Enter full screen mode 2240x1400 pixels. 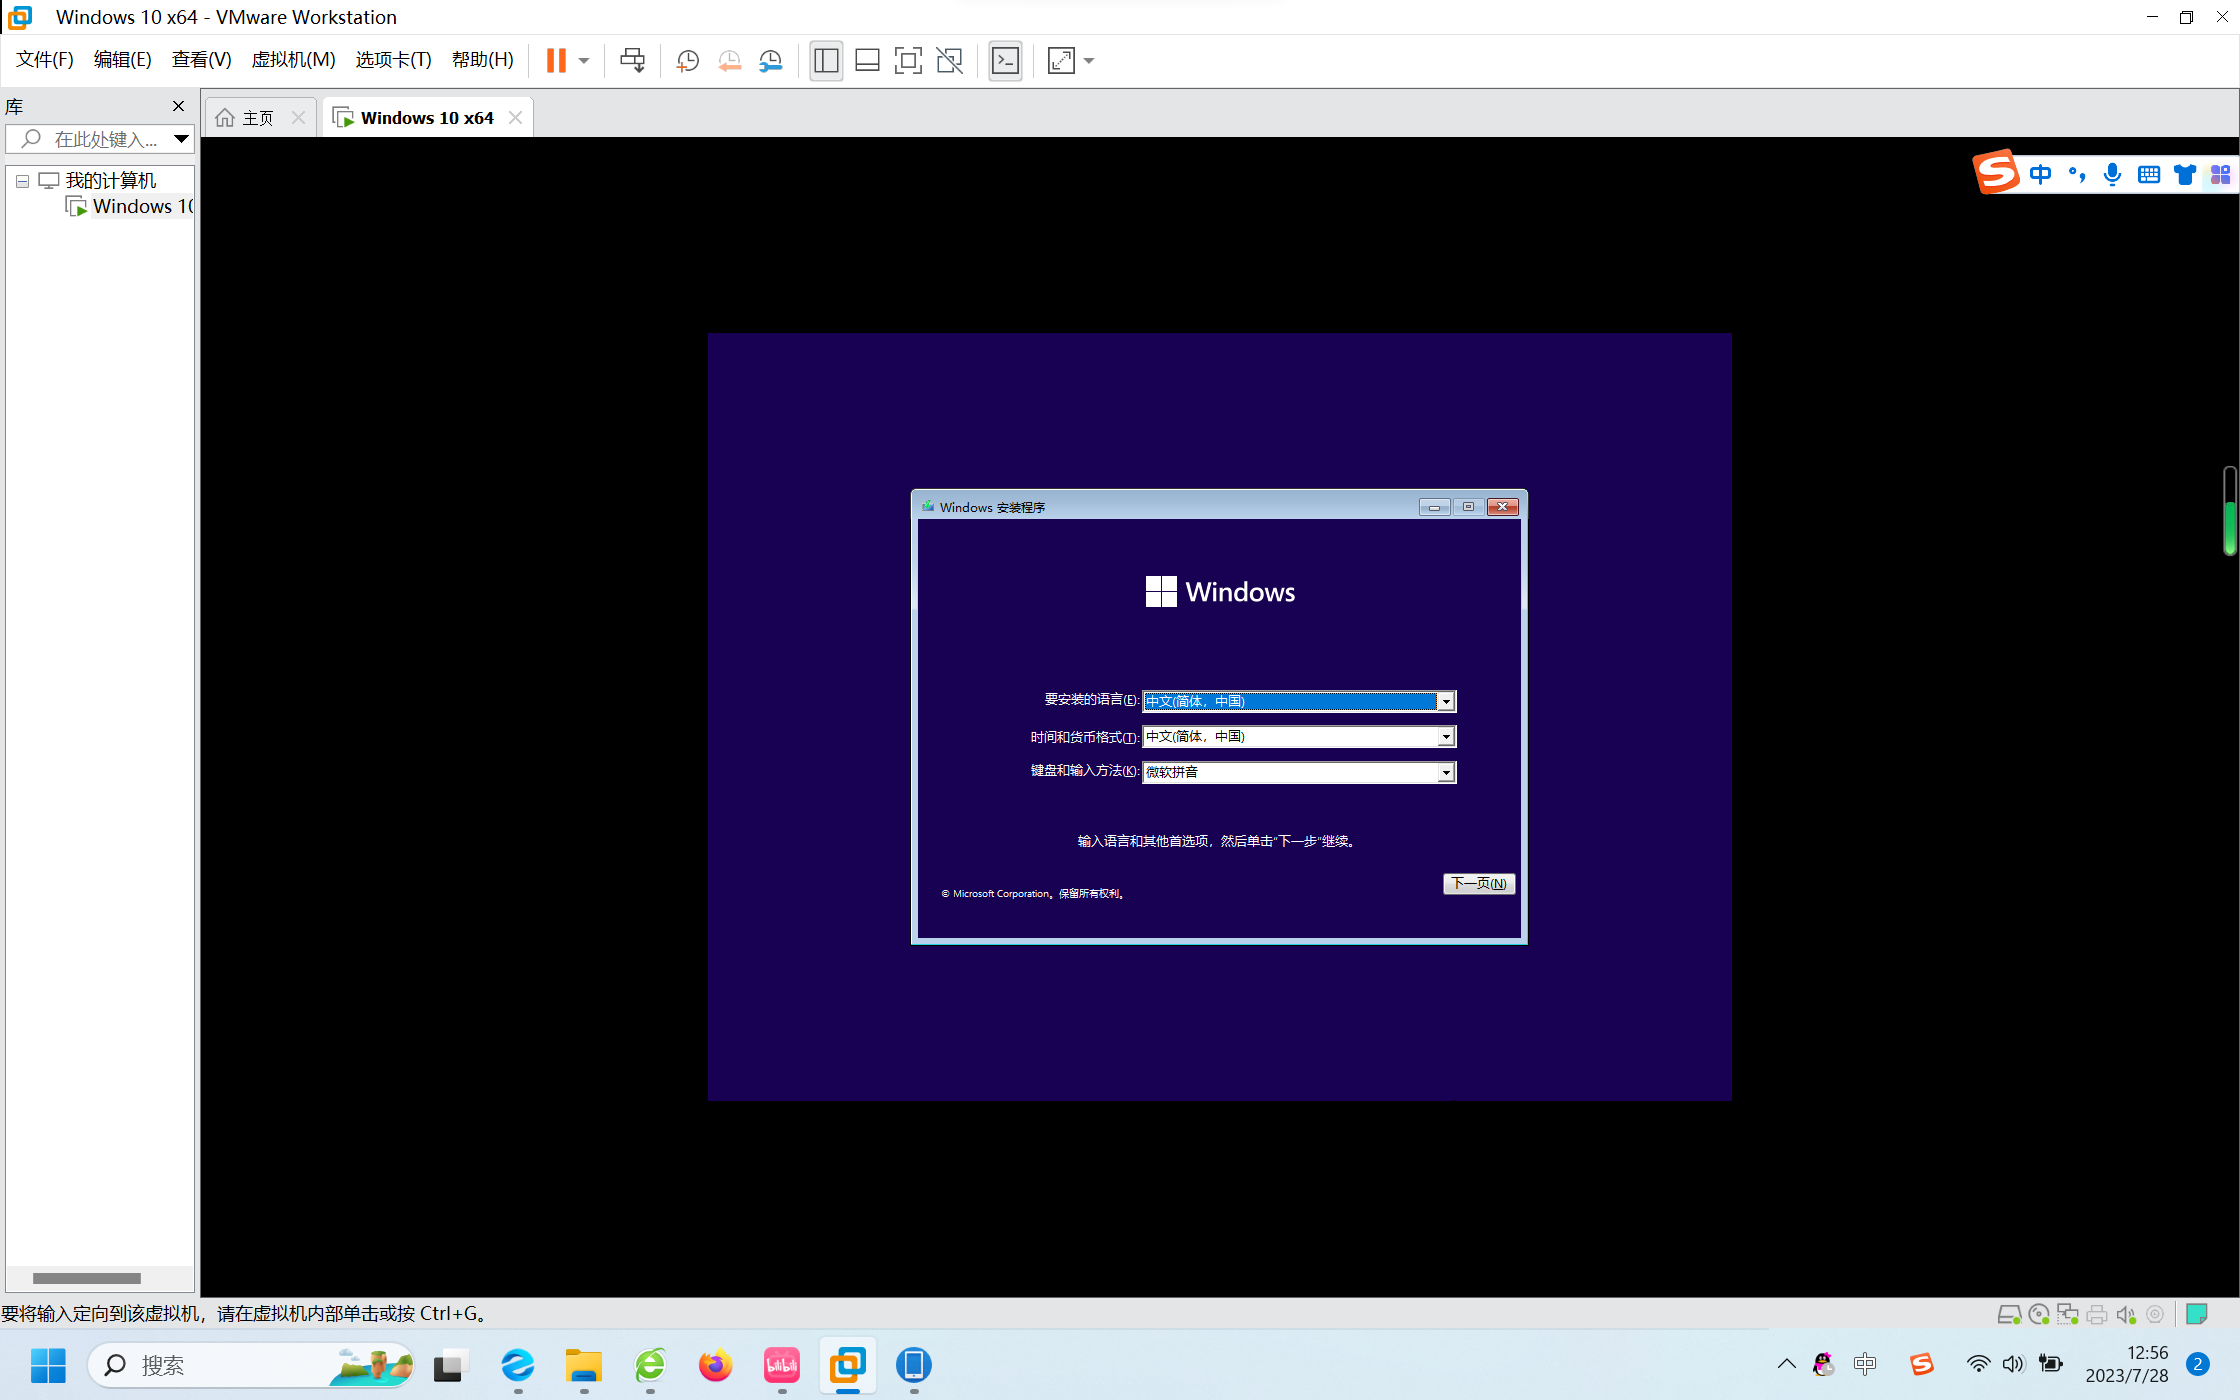pyautogui.click(x=907, y=61)
